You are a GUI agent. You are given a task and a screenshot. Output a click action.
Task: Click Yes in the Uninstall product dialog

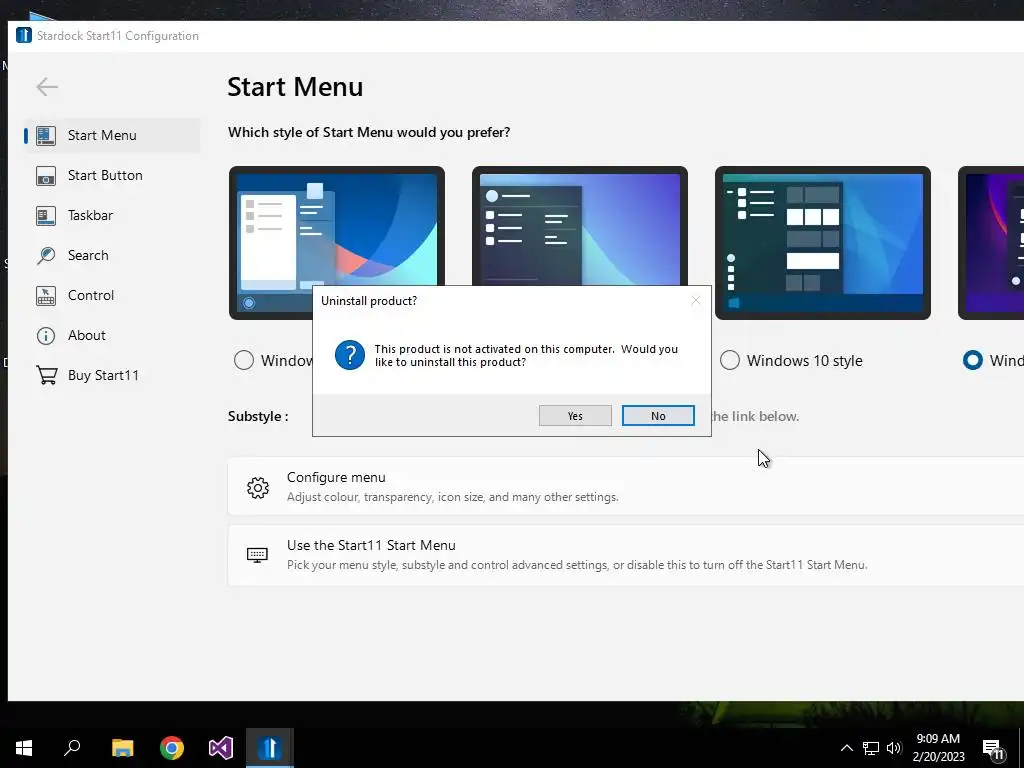575,416
